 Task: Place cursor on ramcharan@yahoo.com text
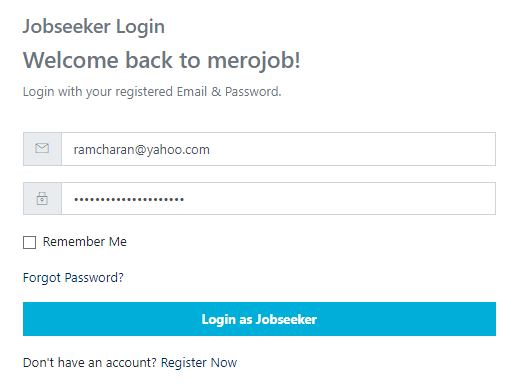coord(142,149)
